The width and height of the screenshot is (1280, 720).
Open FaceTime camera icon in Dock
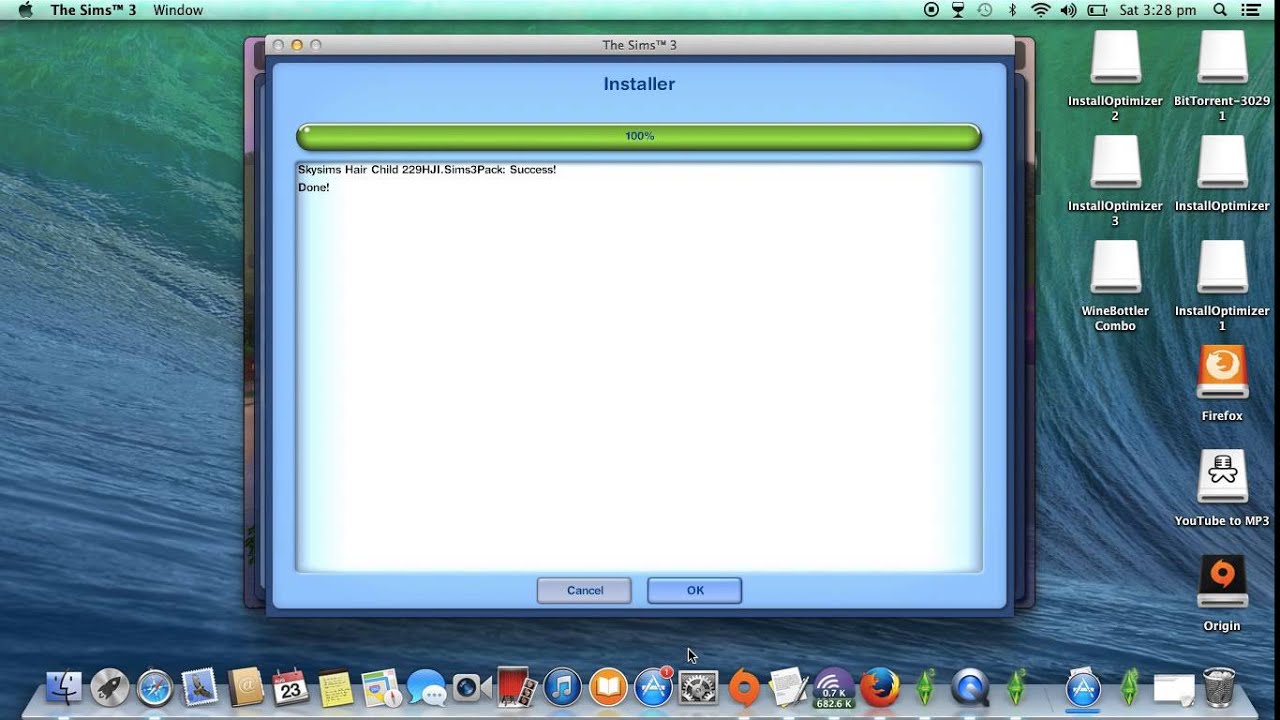coord(471,687)
